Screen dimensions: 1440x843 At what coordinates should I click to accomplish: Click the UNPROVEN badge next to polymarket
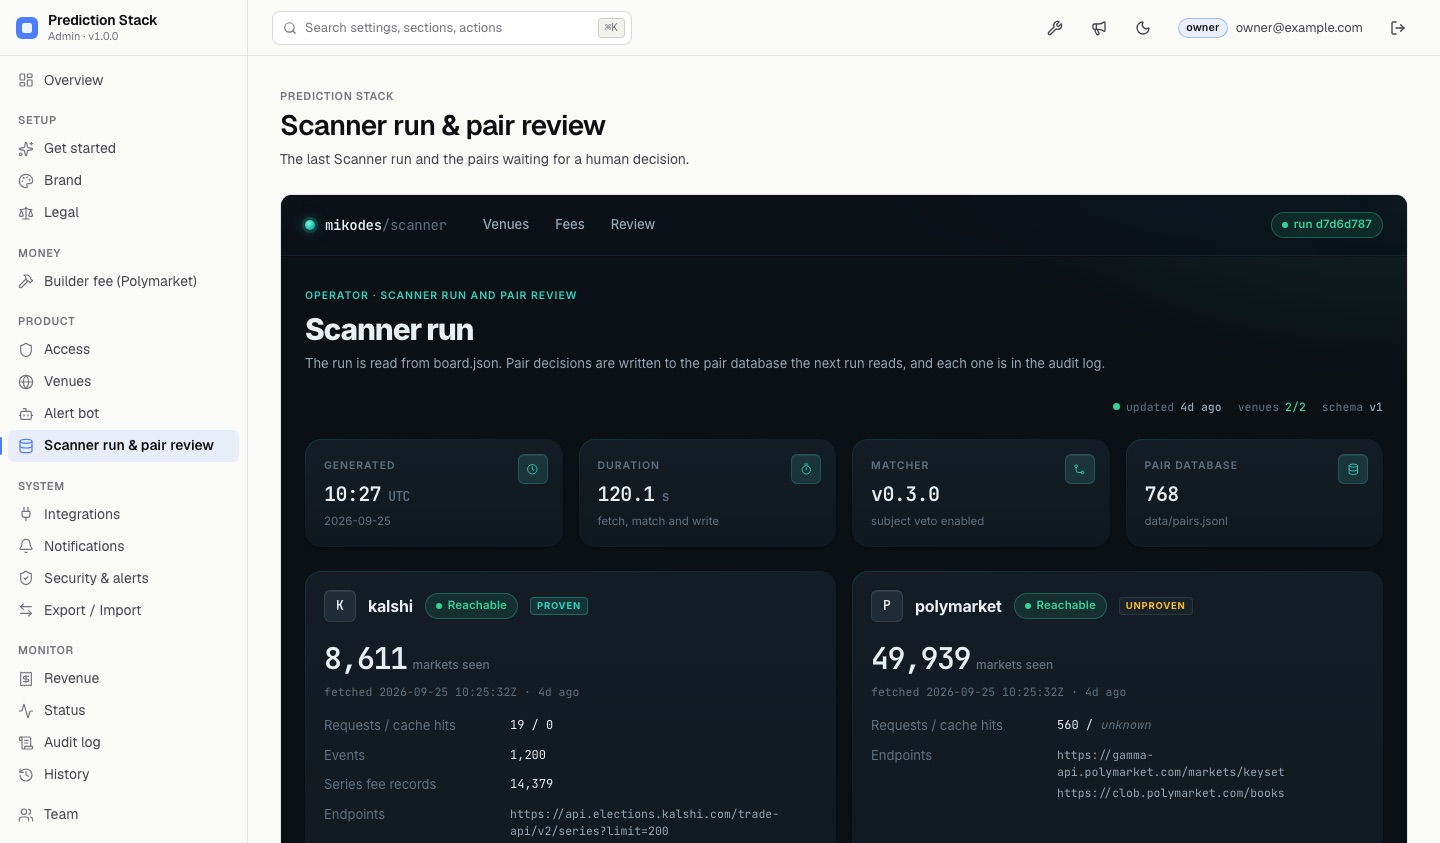point(1155,606)
